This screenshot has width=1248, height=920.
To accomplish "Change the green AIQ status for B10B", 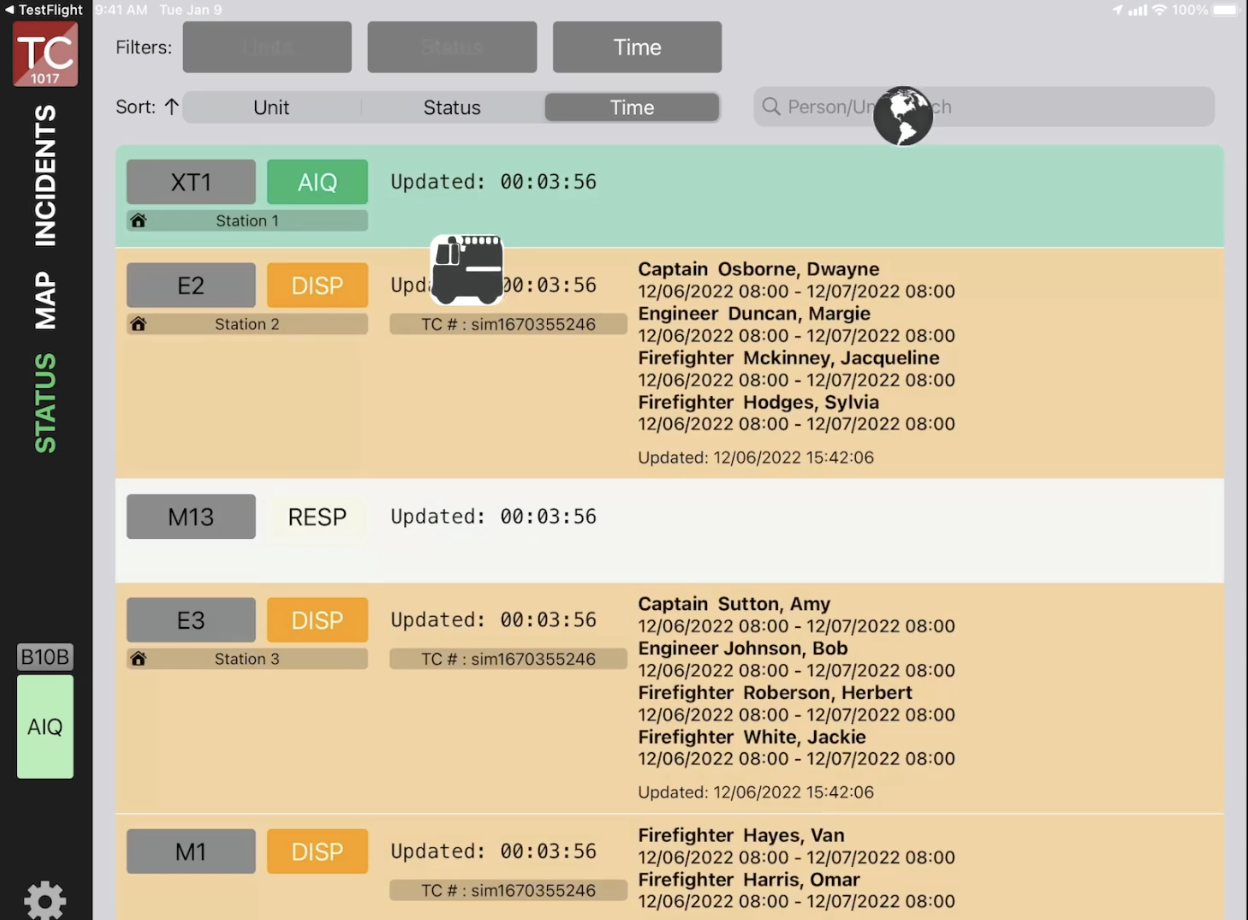I will (45, 727).
